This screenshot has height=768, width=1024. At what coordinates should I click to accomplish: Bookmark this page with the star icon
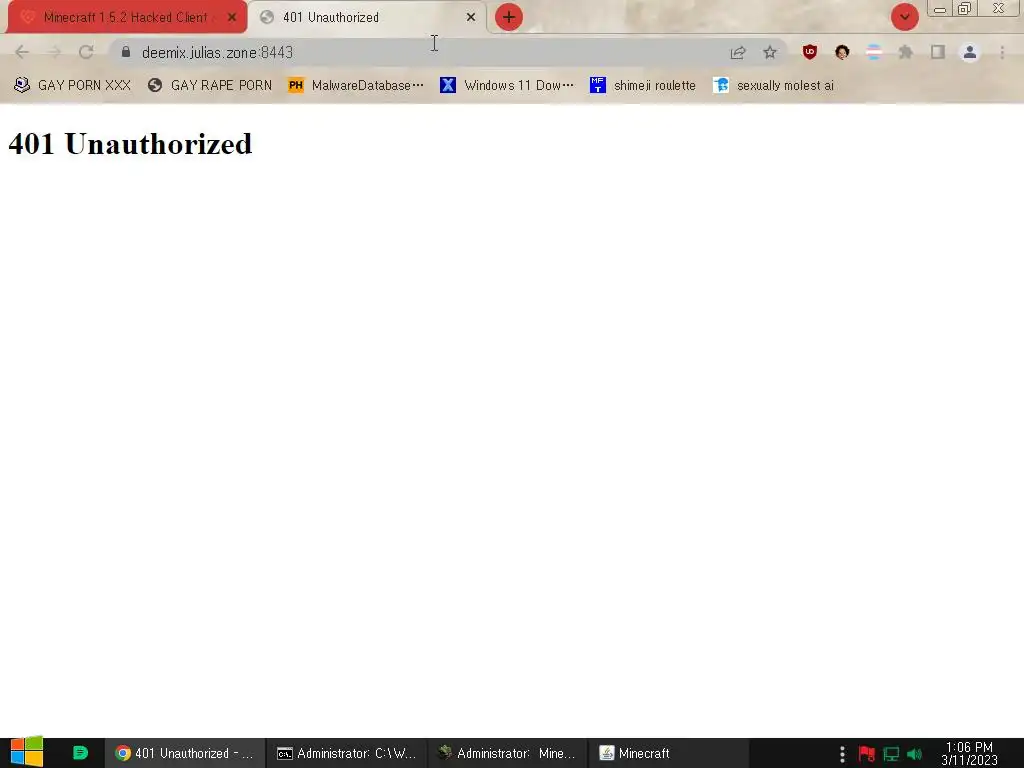770,52
